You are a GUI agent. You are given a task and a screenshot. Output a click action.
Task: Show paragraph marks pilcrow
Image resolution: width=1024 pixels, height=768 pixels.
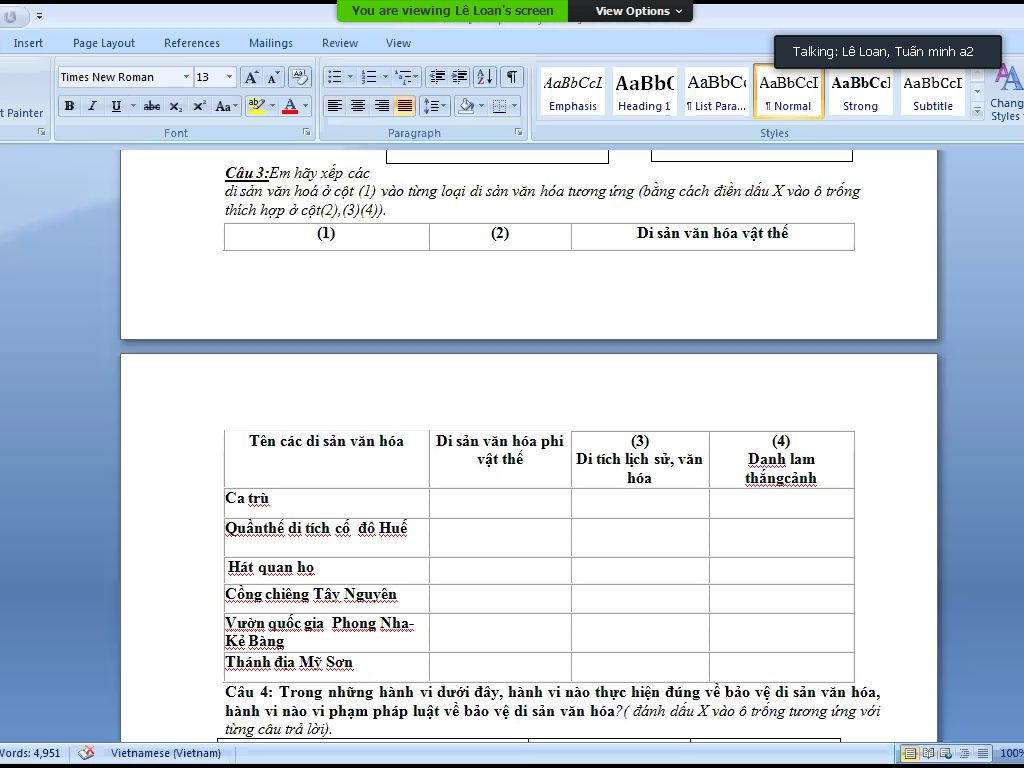tap(512, 77)
